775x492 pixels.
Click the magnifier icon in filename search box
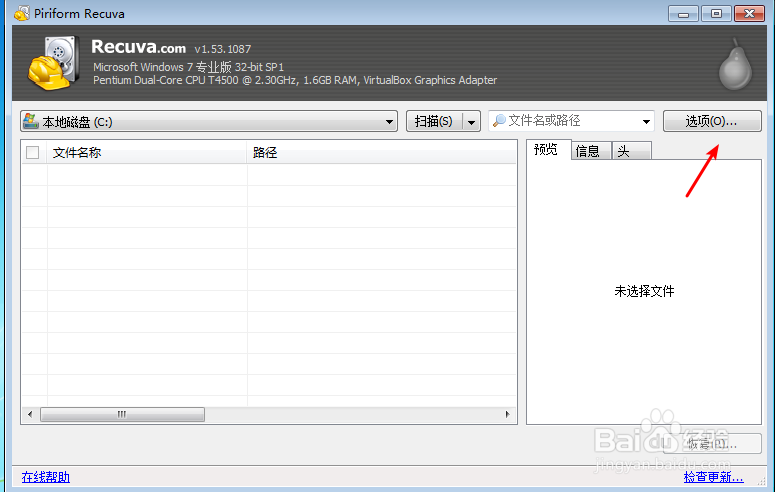point(500,120)
